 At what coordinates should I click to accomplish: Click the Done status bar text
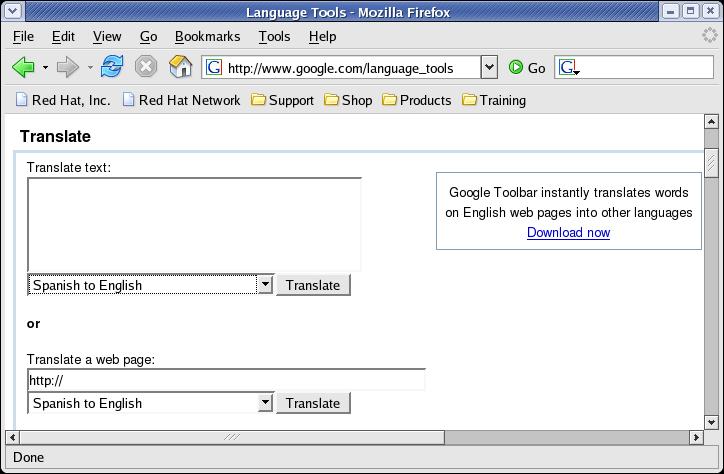coord(29,457)
